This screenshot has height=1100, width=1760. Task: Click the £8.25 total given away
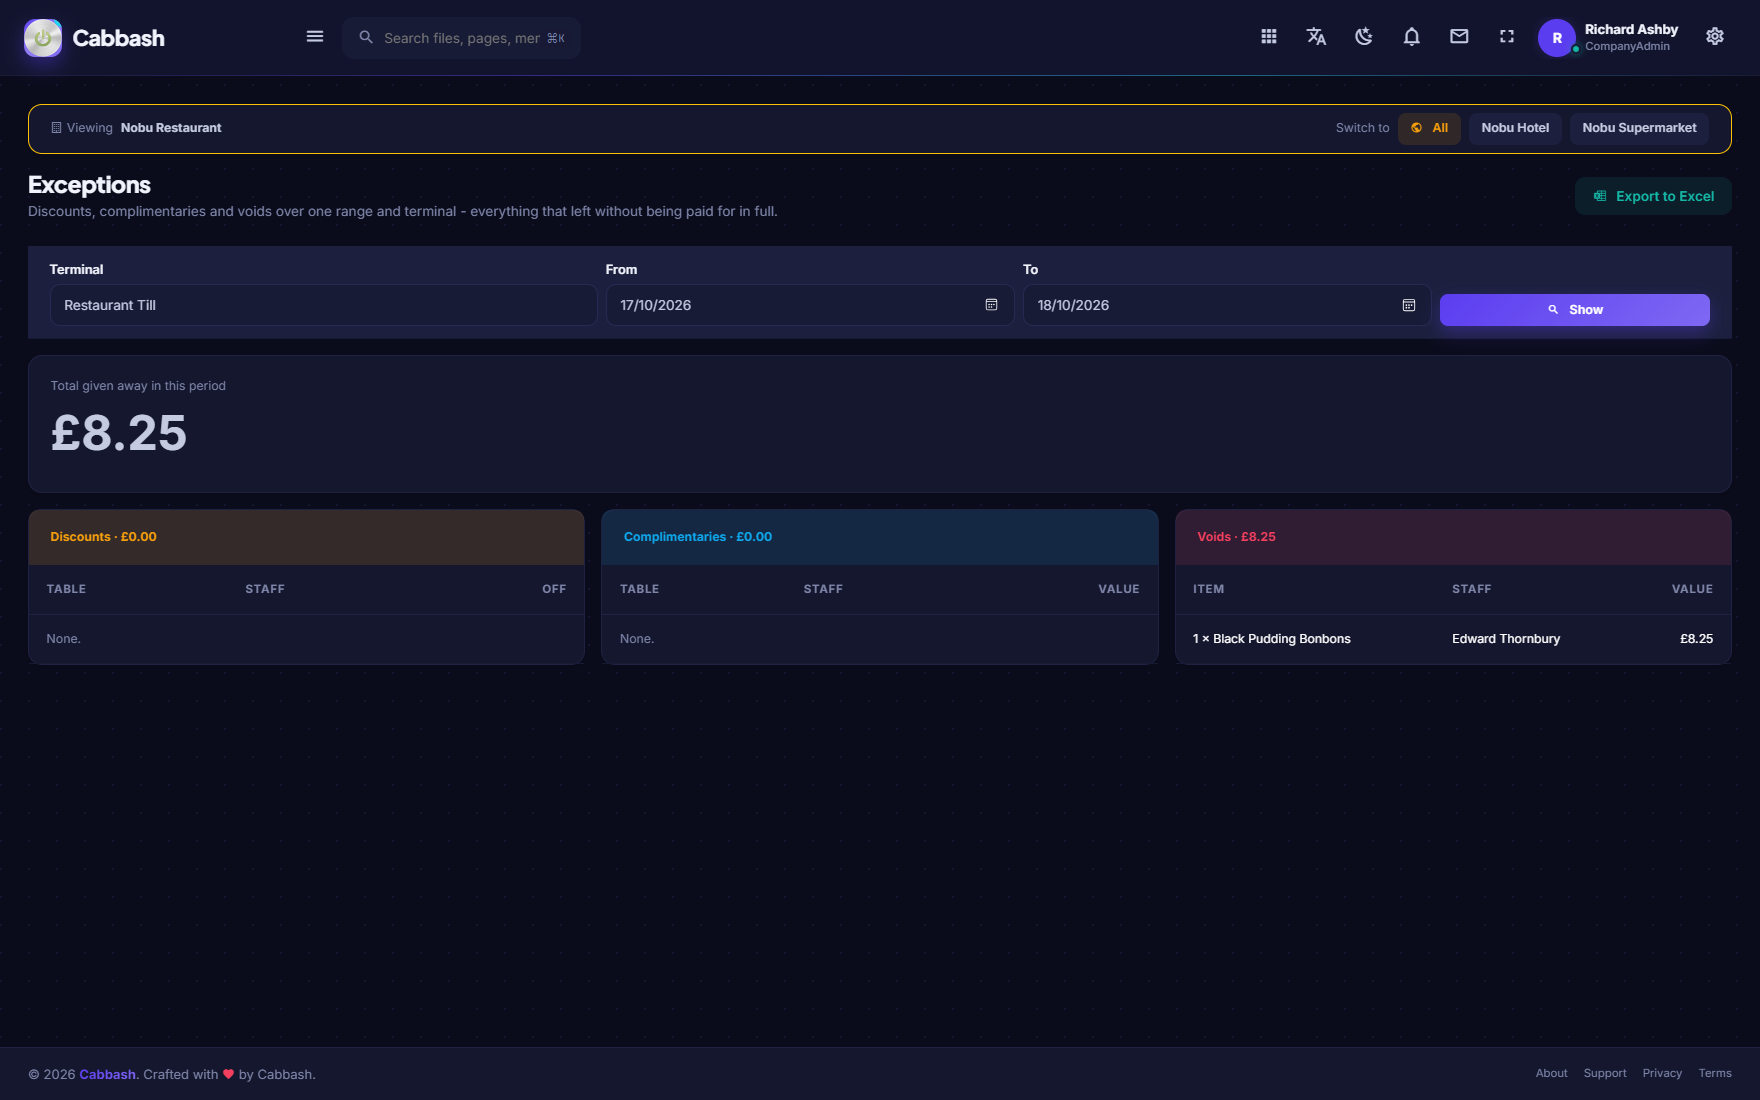click(x=119, y=433)
